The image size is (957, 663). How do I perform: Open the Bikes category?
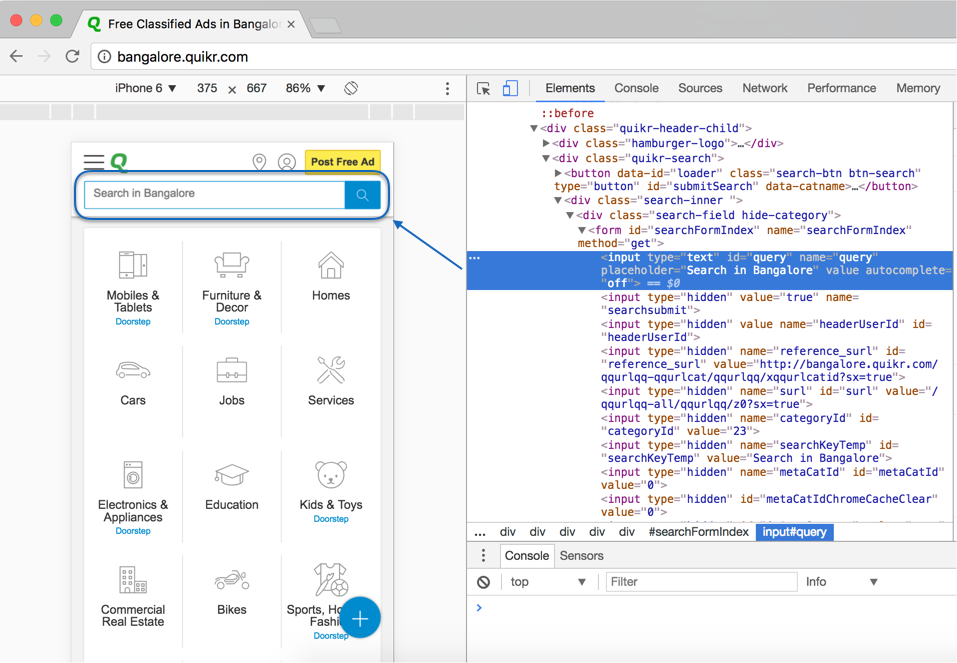pos(232,592)
